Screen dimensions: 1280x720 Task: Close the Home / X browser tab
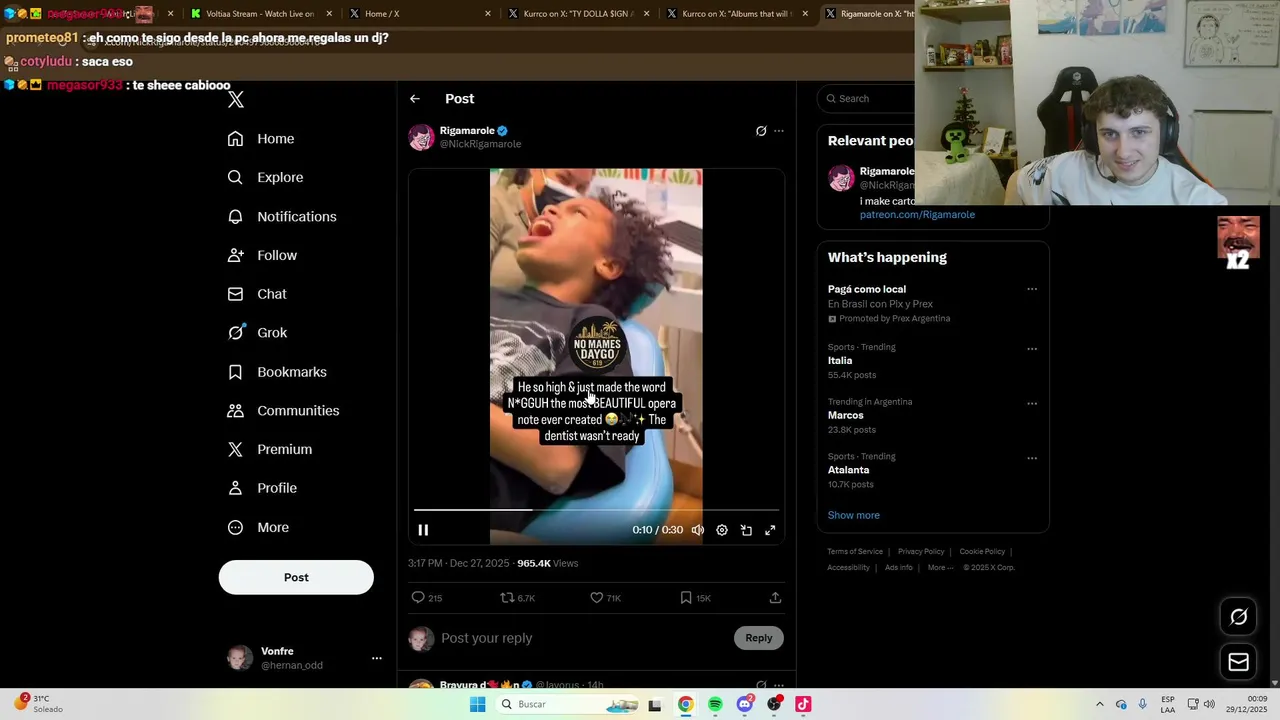488,14
